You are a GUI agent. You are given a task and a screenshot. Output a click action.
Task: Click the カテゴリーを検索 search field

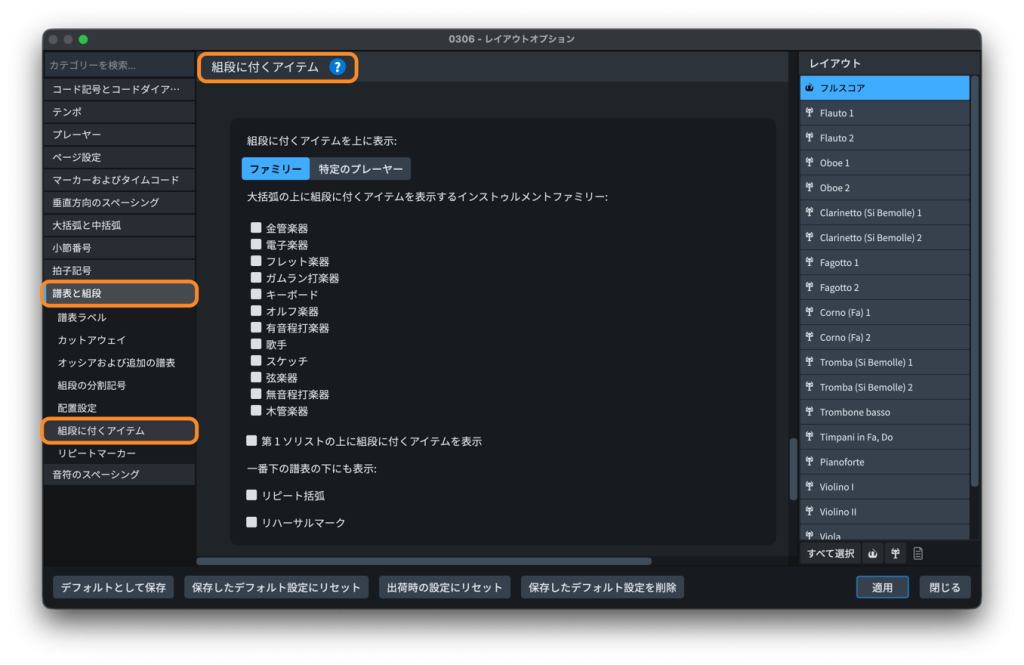pos(119,65)
